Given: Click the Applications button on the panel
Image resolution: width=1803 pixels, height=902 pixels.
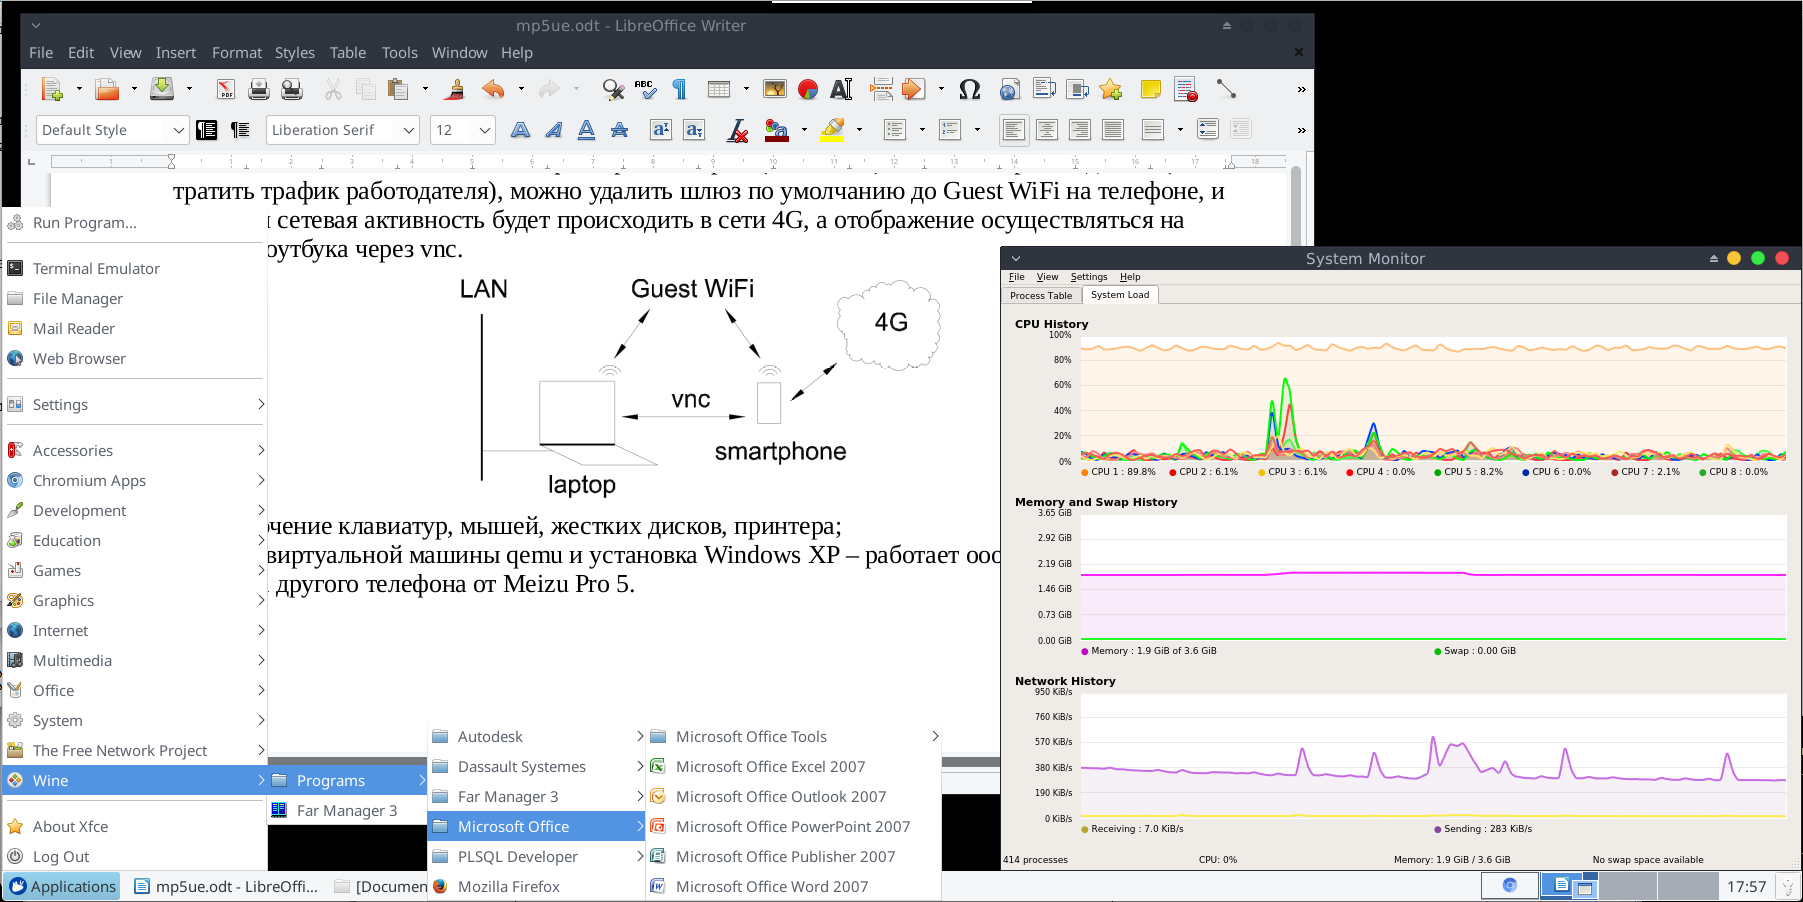Looking at the screenshot, I should pyautogui.click(x=63, y=887).
